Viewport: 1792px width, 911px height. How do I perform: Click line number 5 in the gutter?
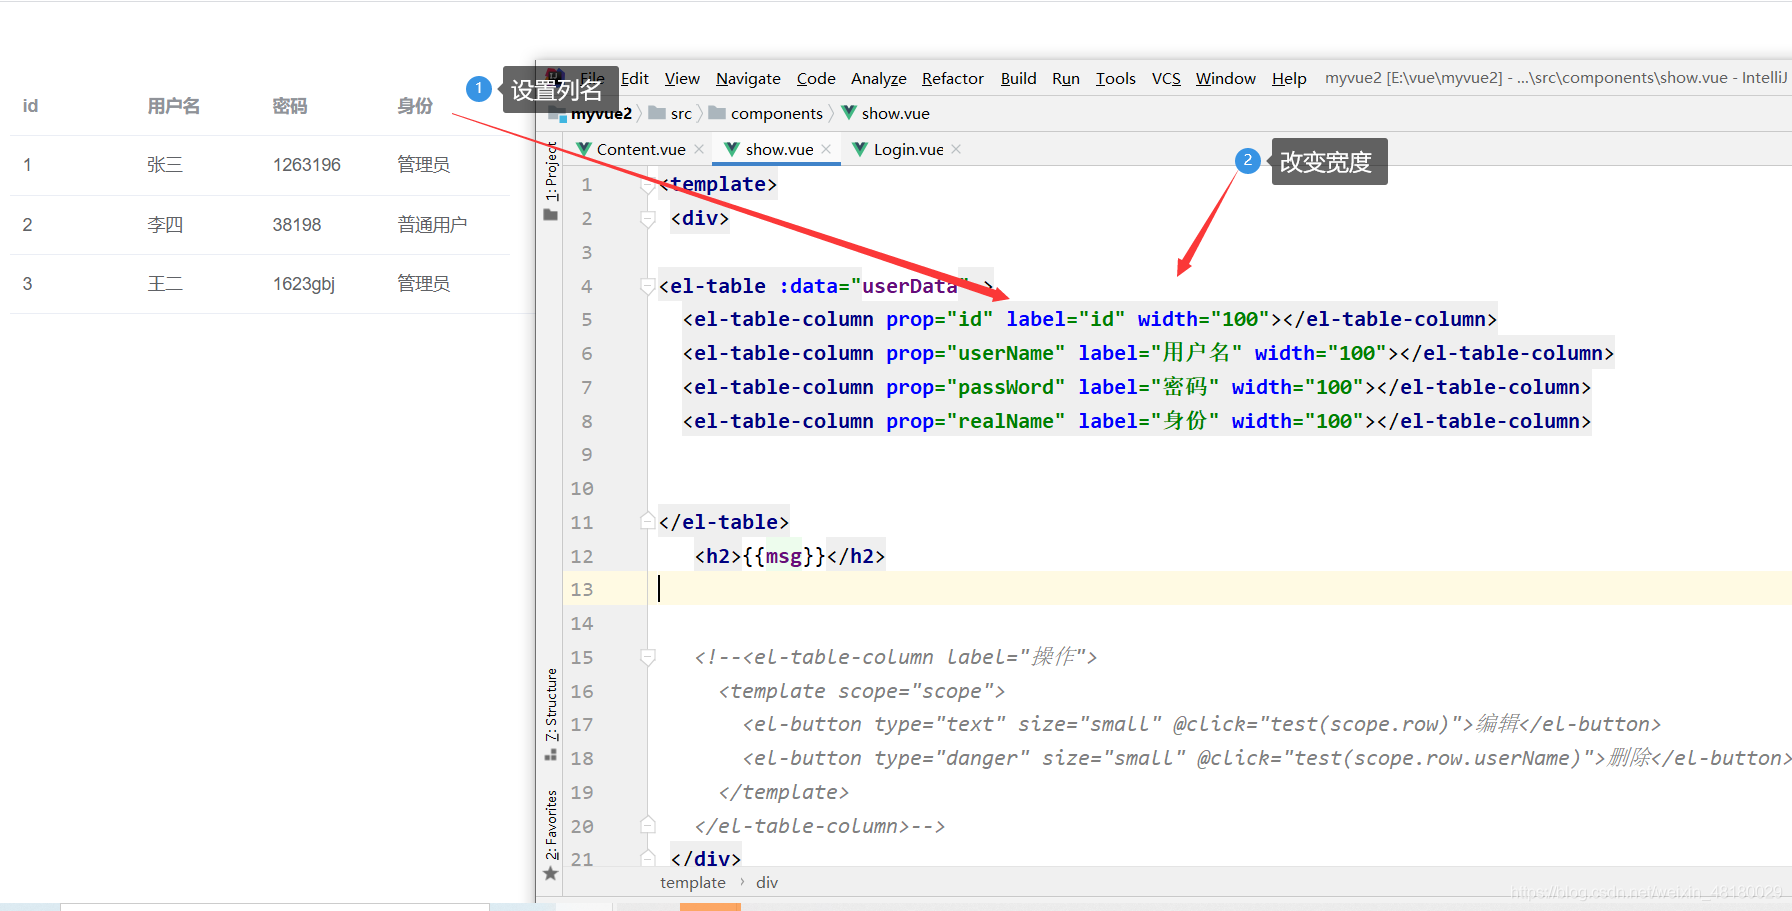coord(587,320)
